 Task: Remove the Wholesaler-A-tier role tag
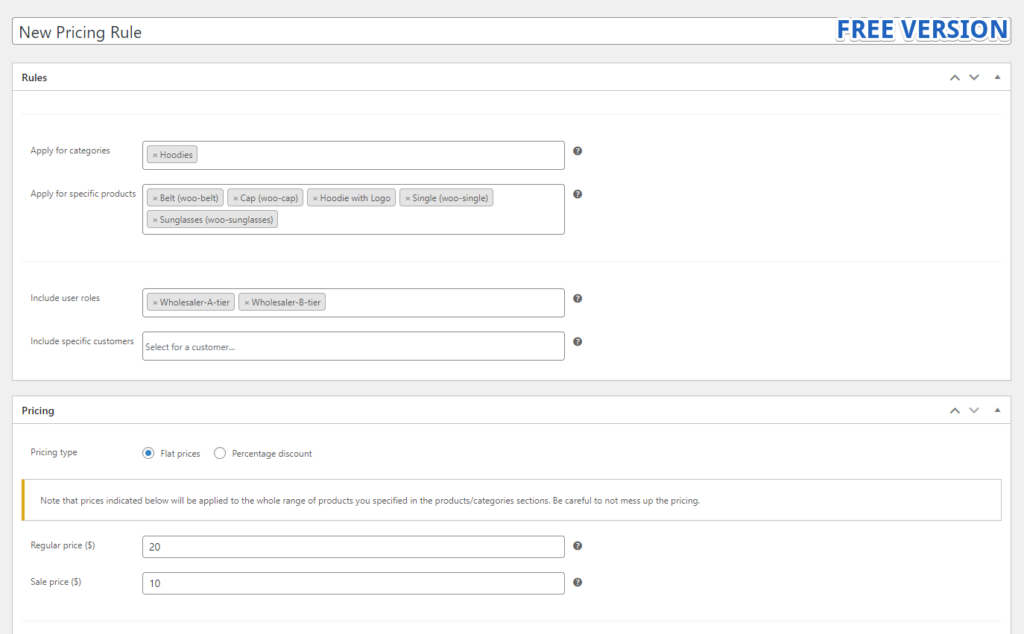tap(154, 300)
